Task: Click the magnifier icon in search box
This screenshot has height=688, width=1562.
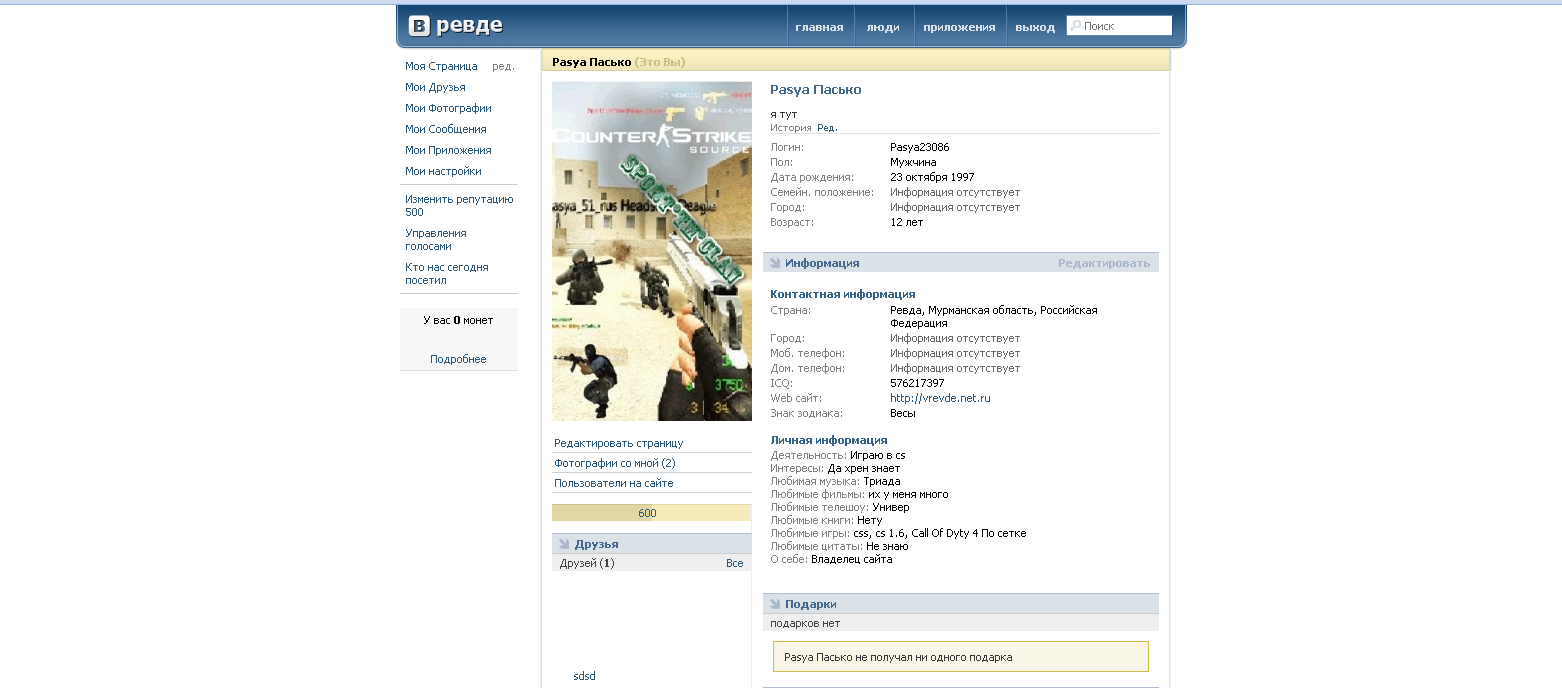Action: pos(1076,26)
